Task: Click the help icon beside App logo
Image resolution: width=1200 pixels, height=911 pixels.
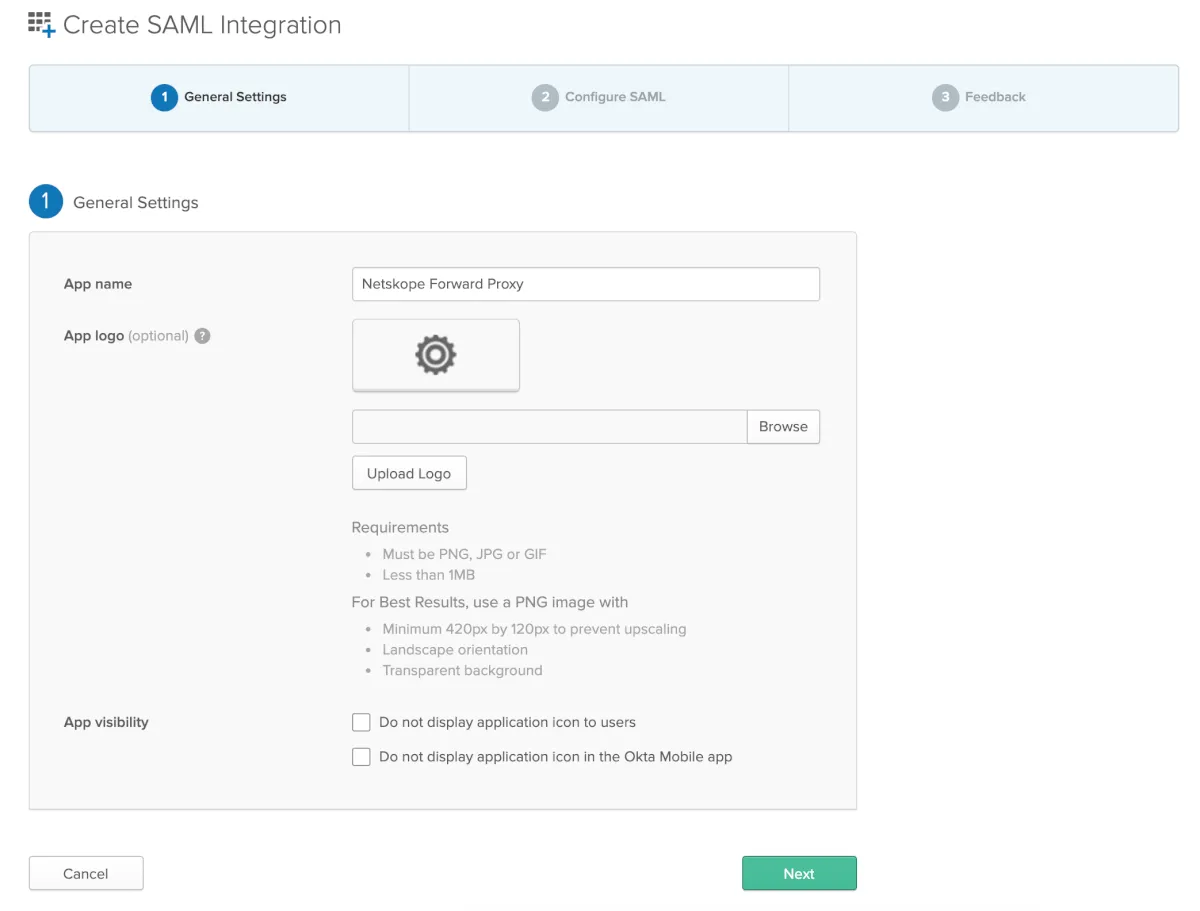Action: [x=202, y=336]
